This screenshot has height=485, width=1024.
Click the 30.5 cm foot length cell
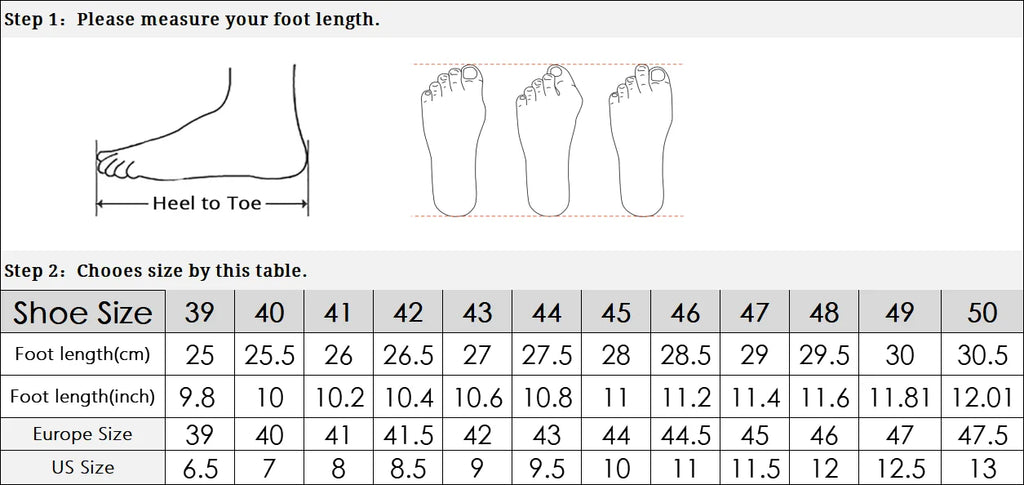click(x=982, y=355)
